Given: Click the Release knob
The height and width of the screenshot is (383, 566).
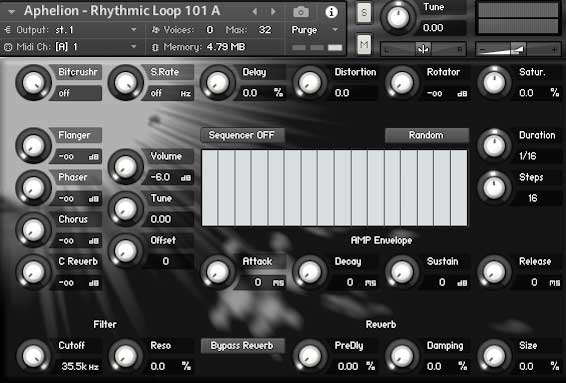Looking at the screenshot, I should coord(495,272).
